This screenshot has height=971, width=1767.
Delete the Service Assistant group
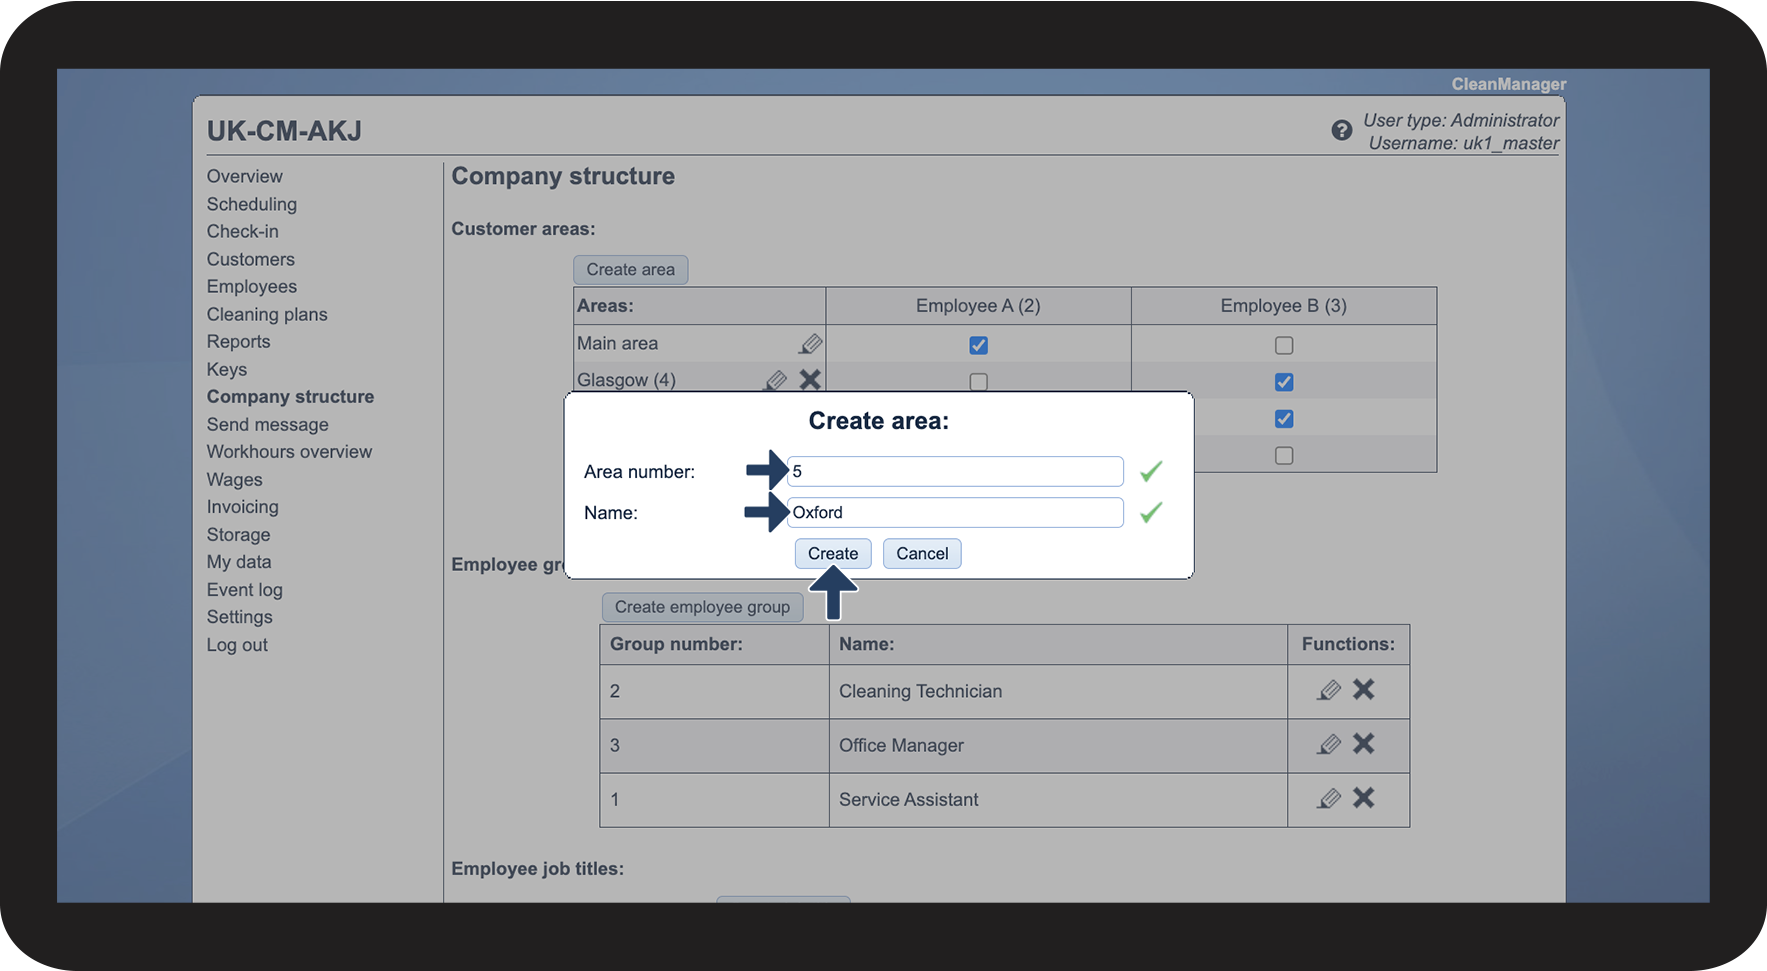(1363, 797)
